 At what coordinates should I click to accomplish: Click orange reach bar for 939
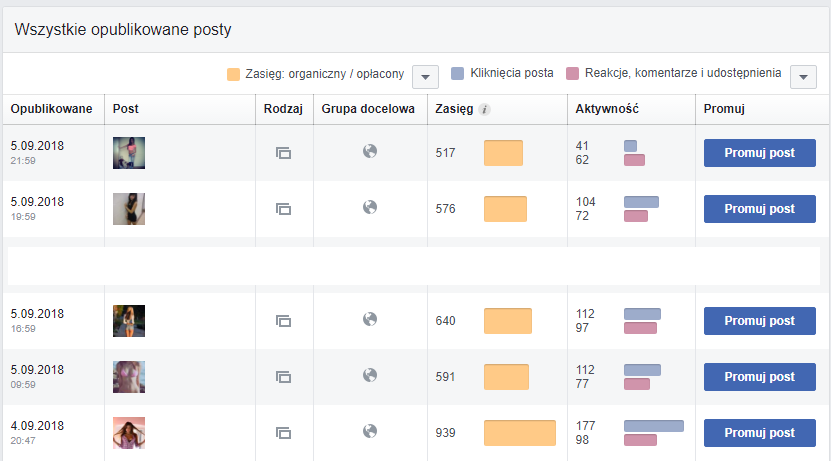[520, 433]
